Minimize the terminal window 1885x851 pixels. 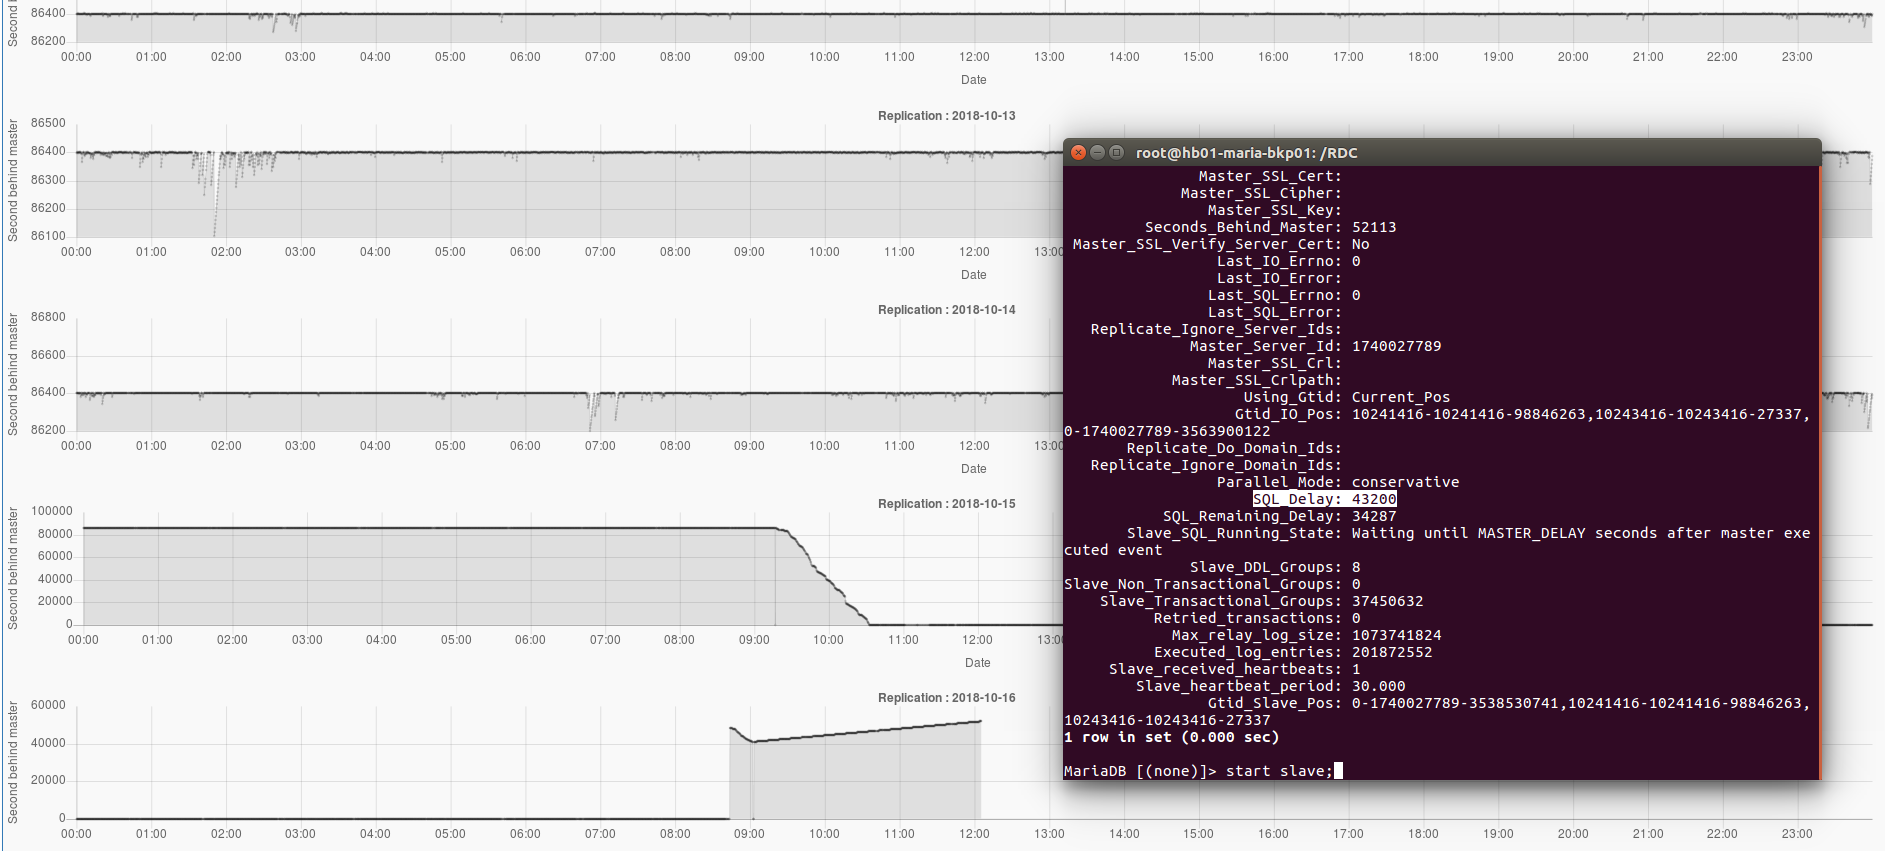(x=1097, y=153)
